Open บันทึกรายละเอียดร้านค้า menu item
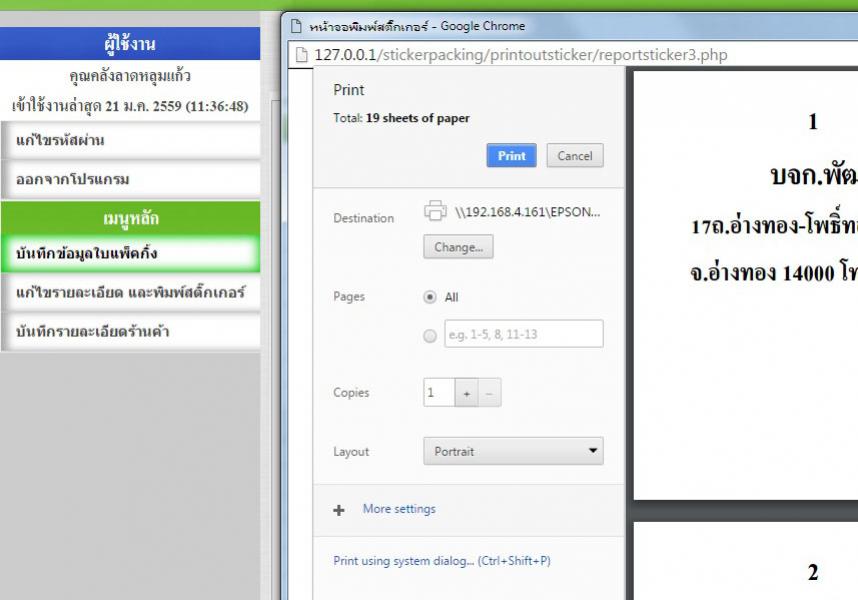858x600 pixels. point(131,331)
